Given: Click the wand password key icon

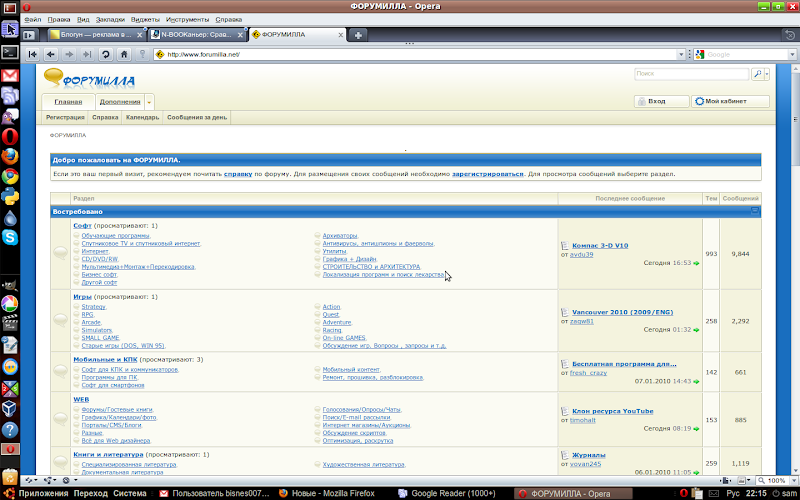Looking at the screenshot, I should point(142,54).
